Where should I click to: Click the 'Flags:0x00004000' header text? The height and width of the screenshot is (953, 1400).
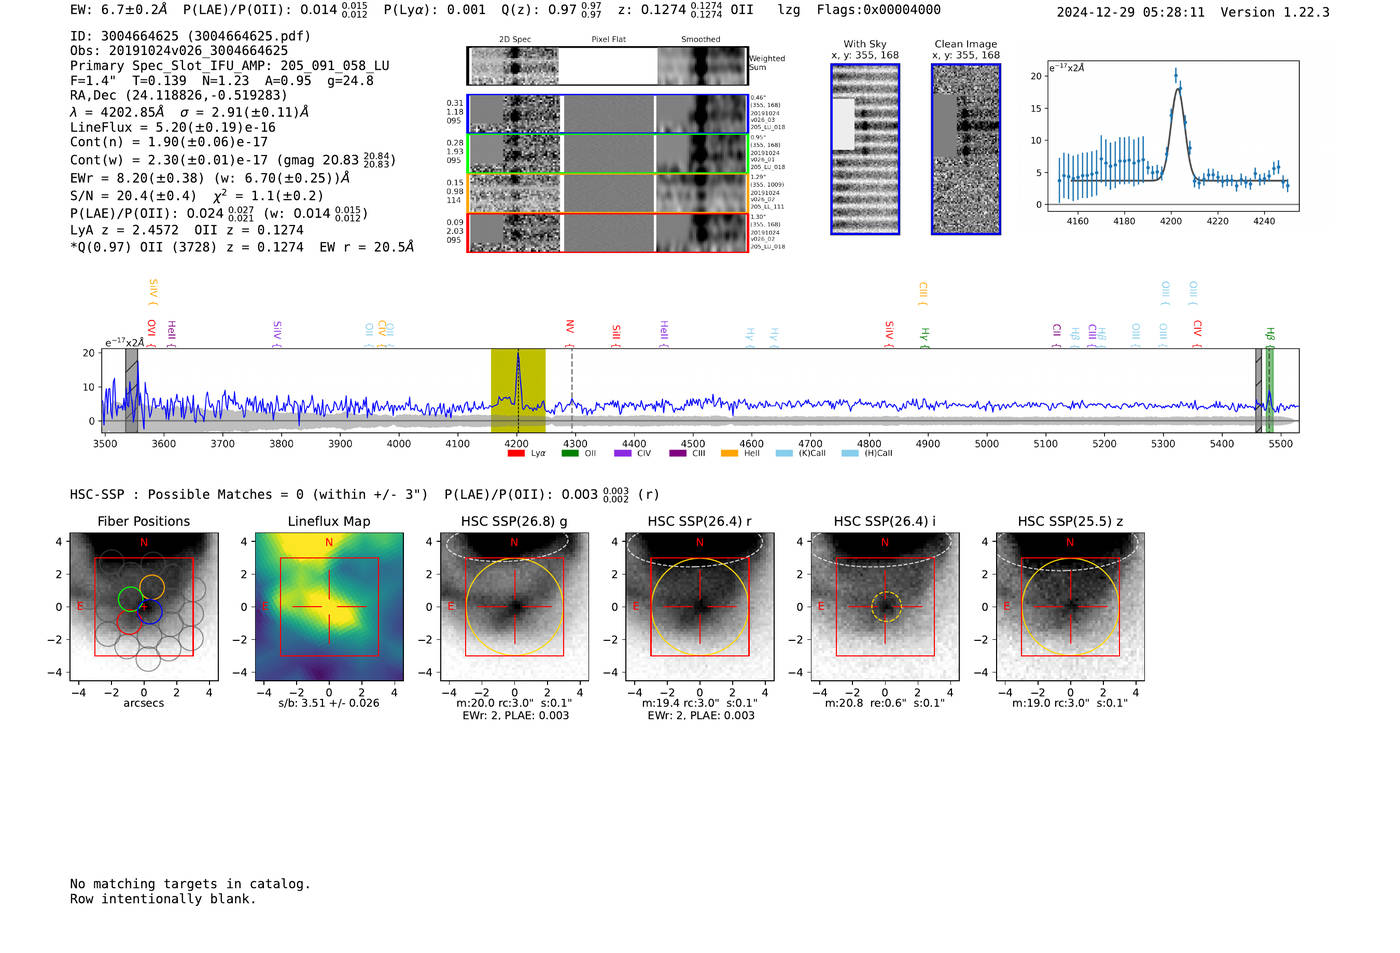pos(878,10)
